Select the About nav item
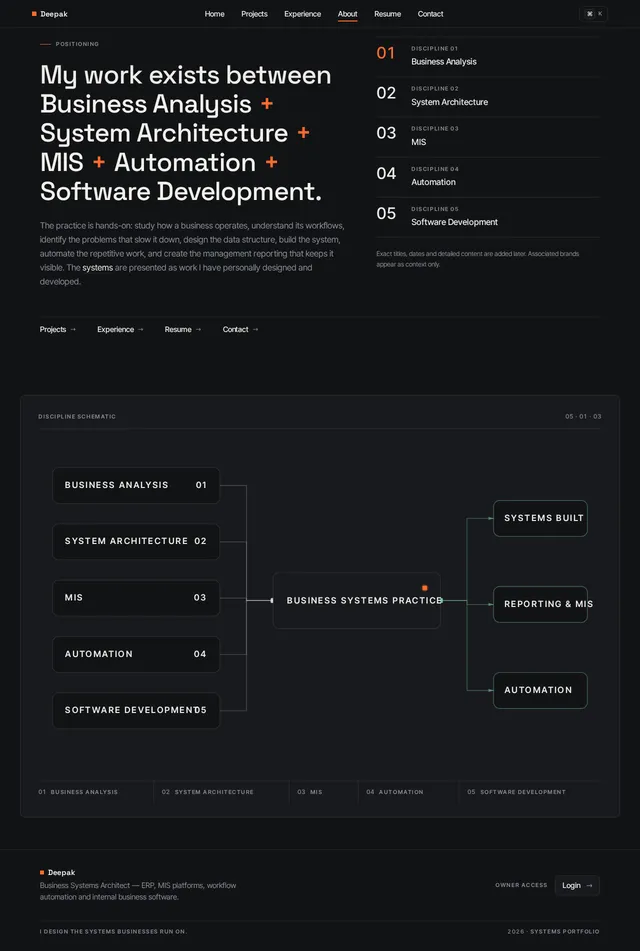This screenshot has height=951, width=640. click(x=348, y=14)
